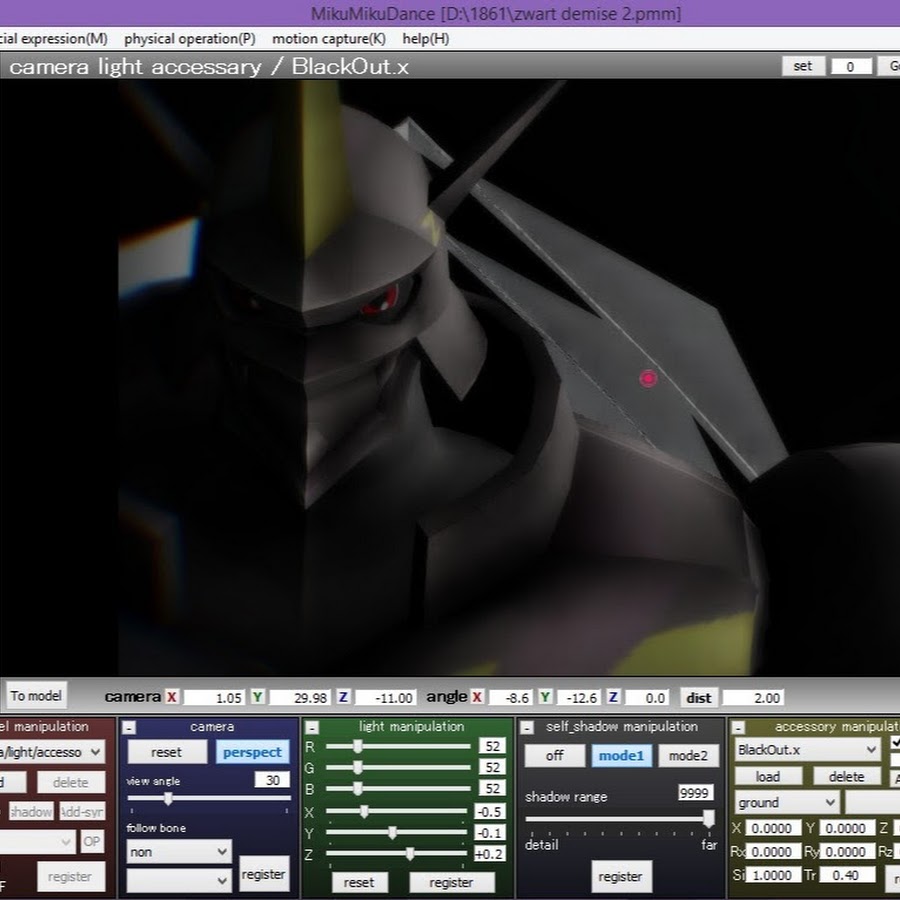Click the accessory Ry rotation field
This screenshot has height=900, width=900.
(847, 851)
